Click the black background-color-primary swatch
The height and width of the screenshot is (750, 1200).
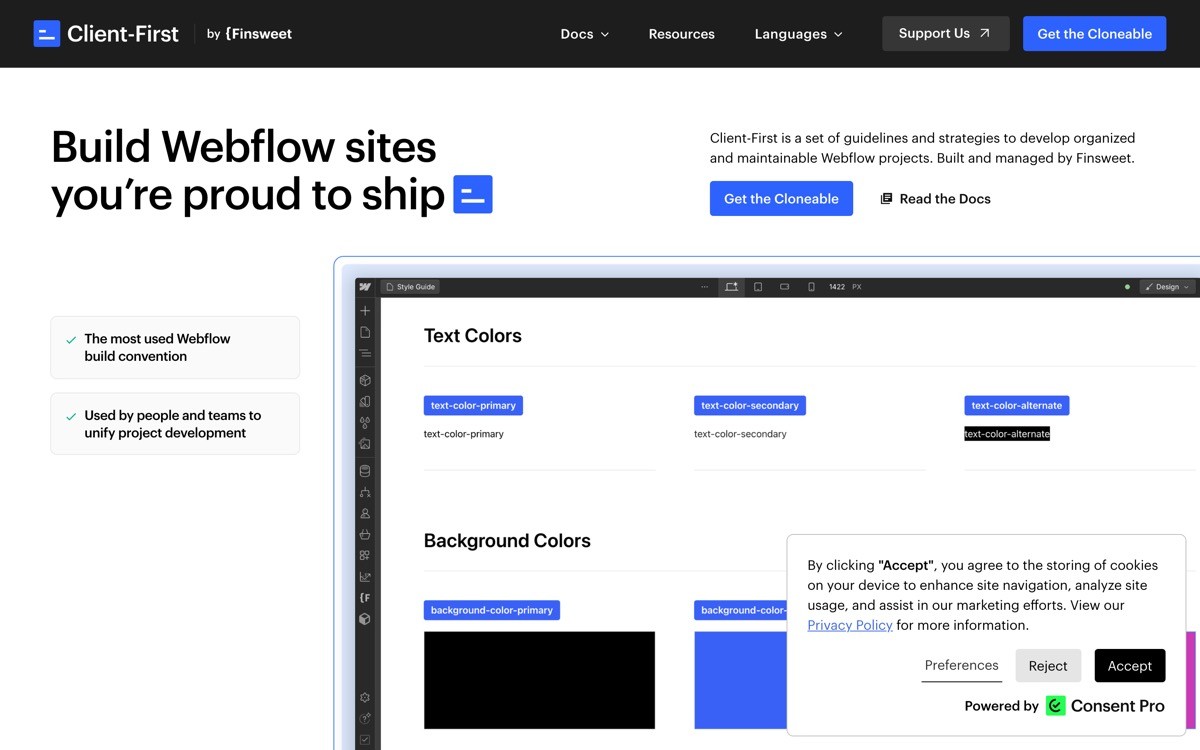point(539,680)
